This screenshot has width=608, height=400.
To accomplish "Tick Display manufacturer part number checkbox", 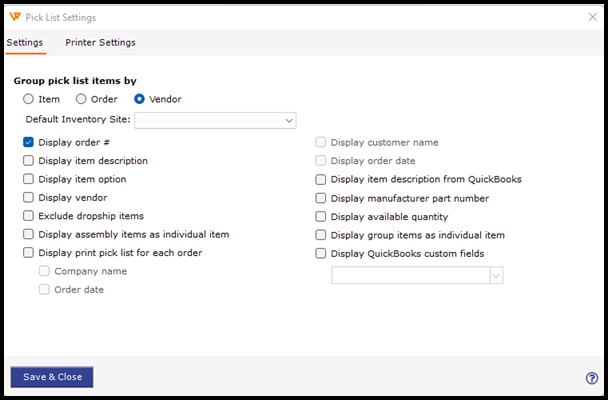I will [321, 198].
